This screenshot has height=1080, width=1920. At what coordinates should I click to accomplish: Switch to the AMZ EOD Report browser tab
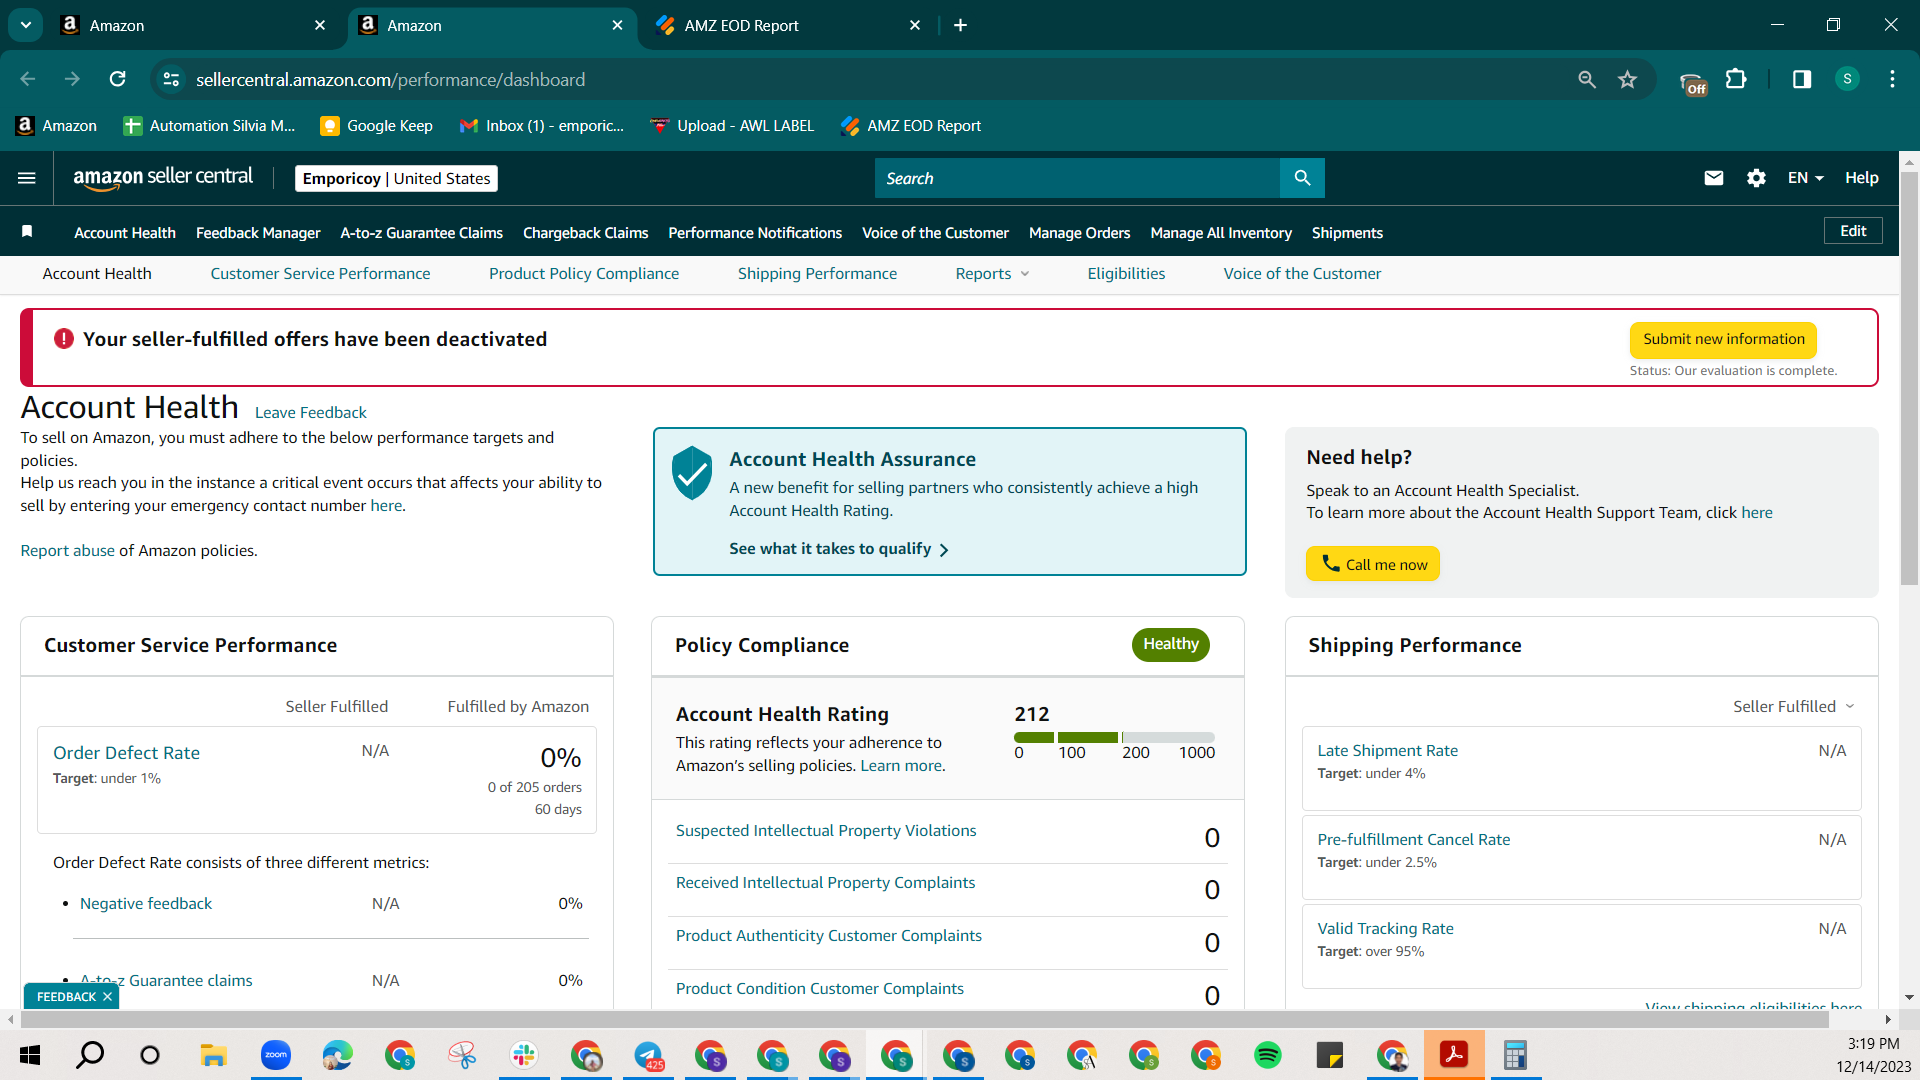click(742, 25)
